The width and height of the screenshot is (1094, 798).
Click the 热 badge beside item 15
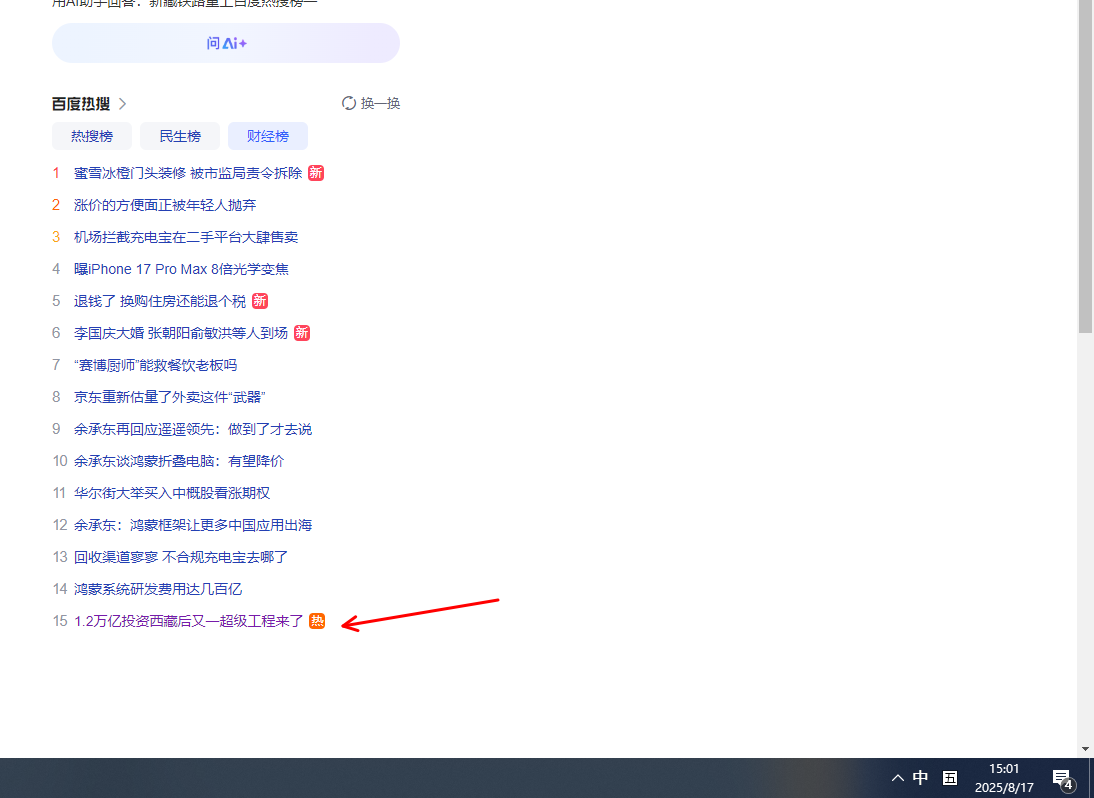pos(317,621)
